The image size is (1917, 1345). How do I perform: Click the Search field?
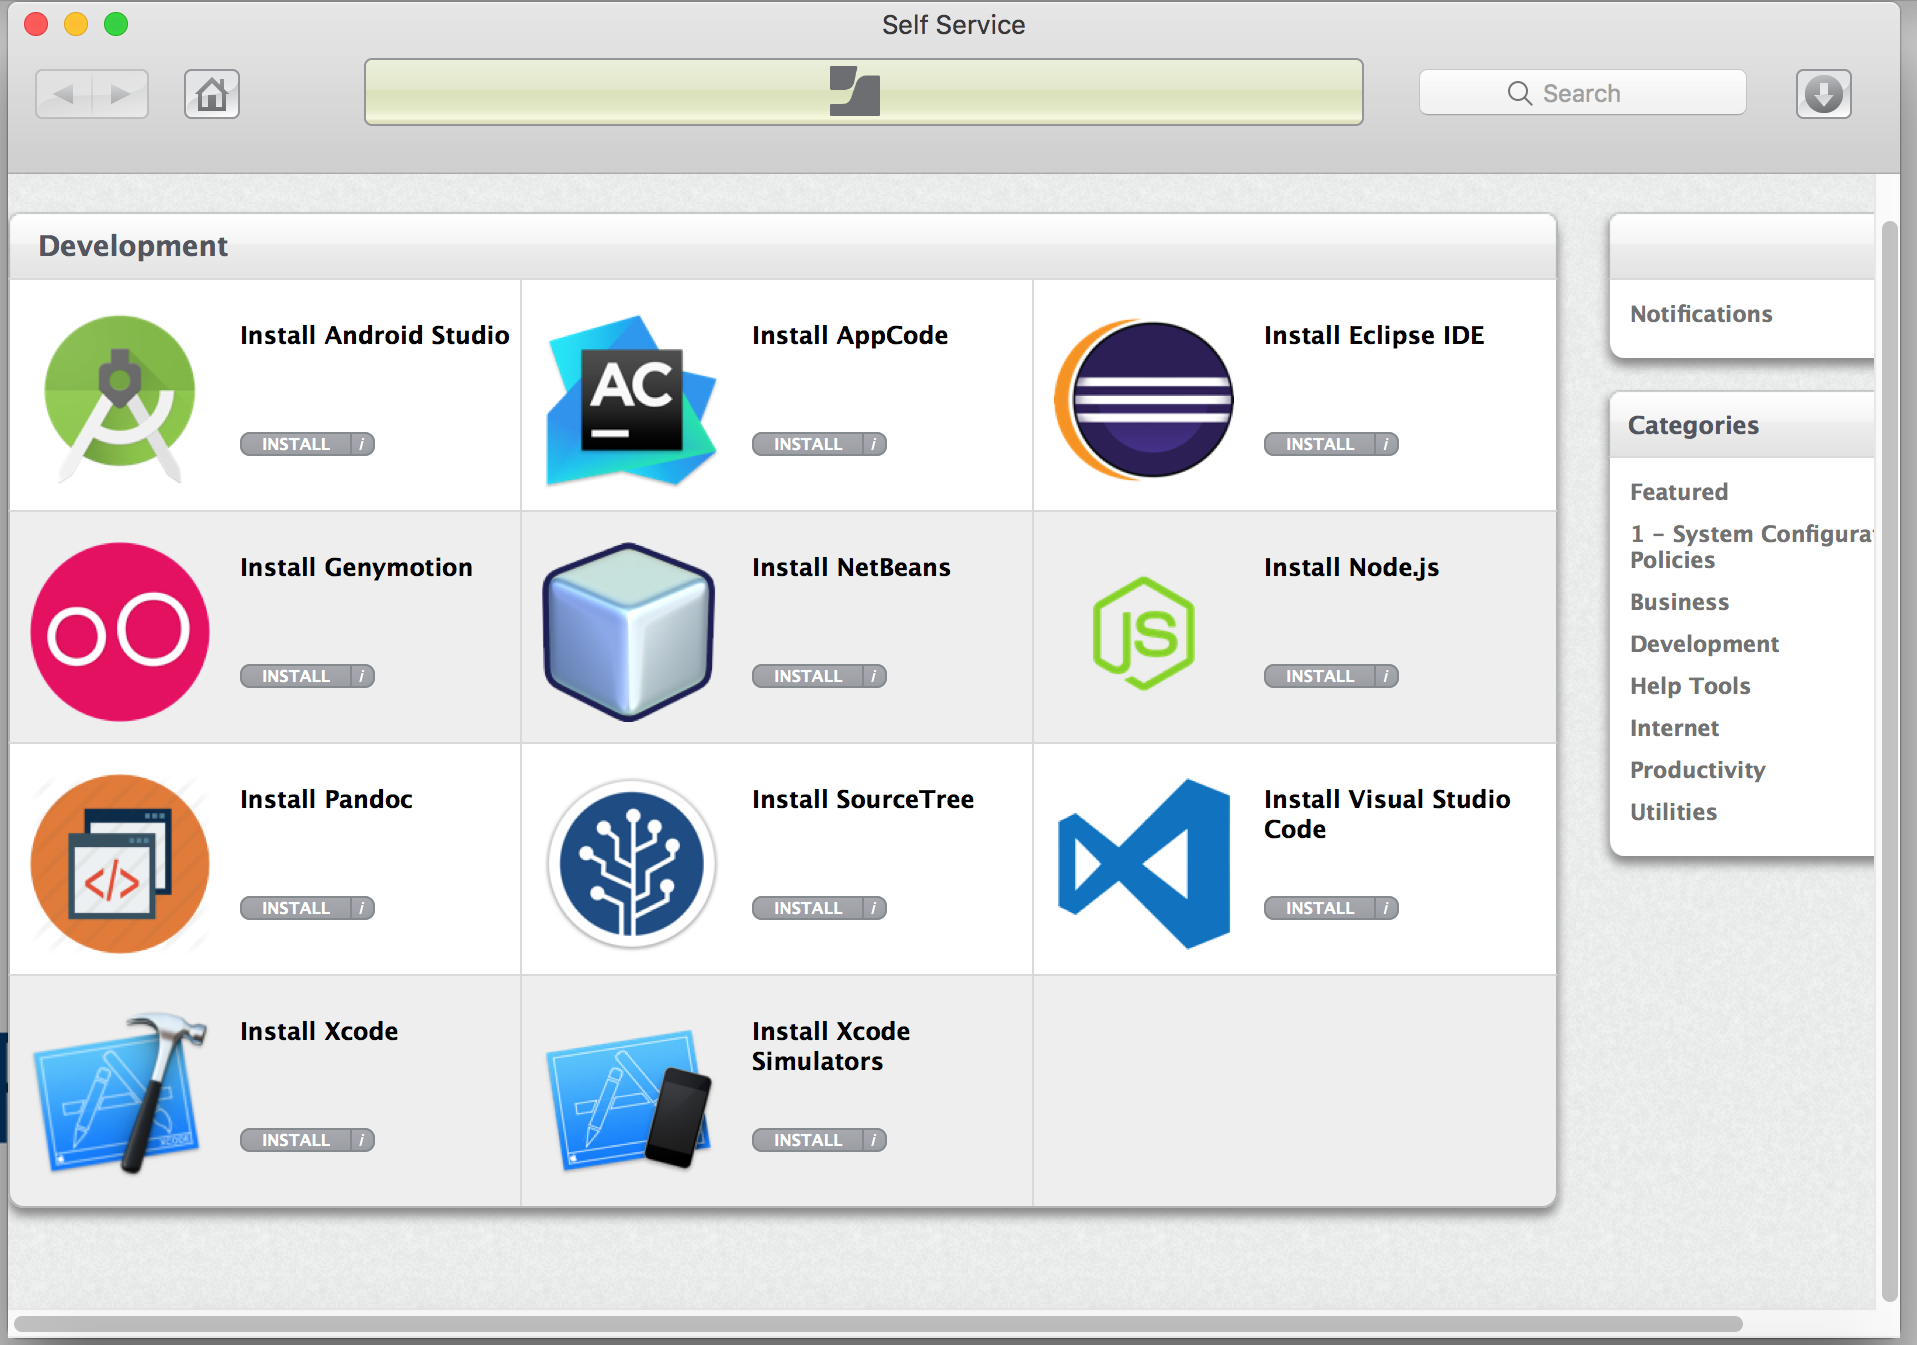tap(1582, 93)
